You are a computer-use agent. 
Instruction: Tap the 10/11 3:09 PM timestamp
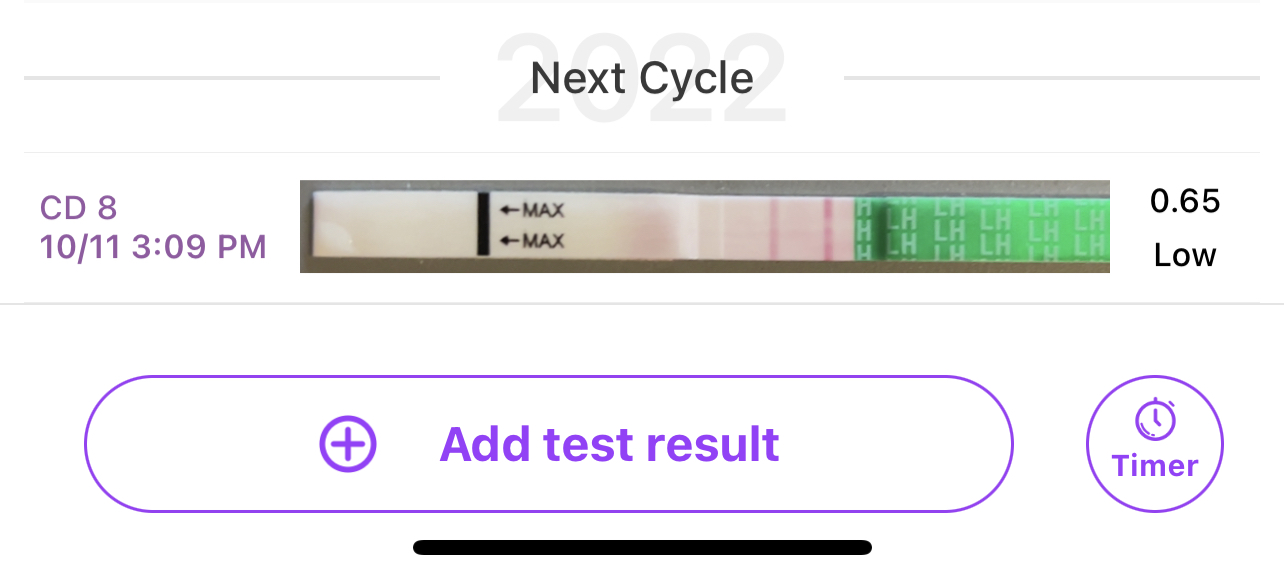coord(153,246)
